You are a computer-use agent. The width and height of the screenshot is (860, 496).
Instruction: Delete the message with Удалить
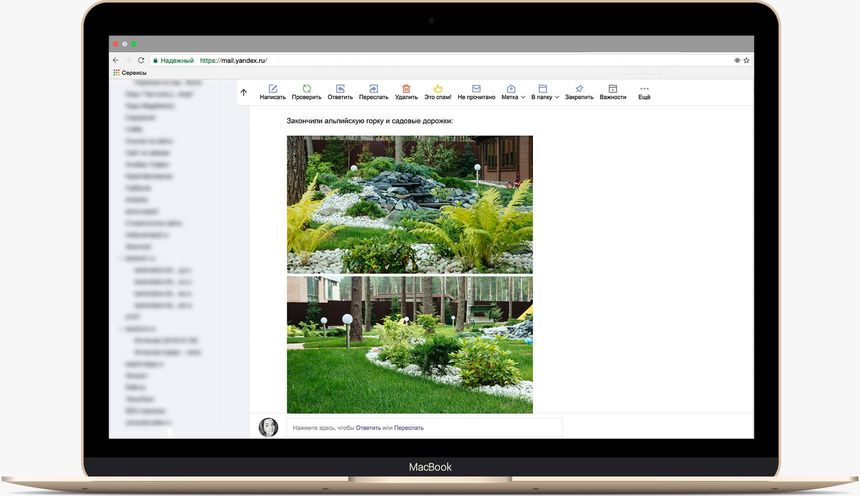tap(406, 90)
